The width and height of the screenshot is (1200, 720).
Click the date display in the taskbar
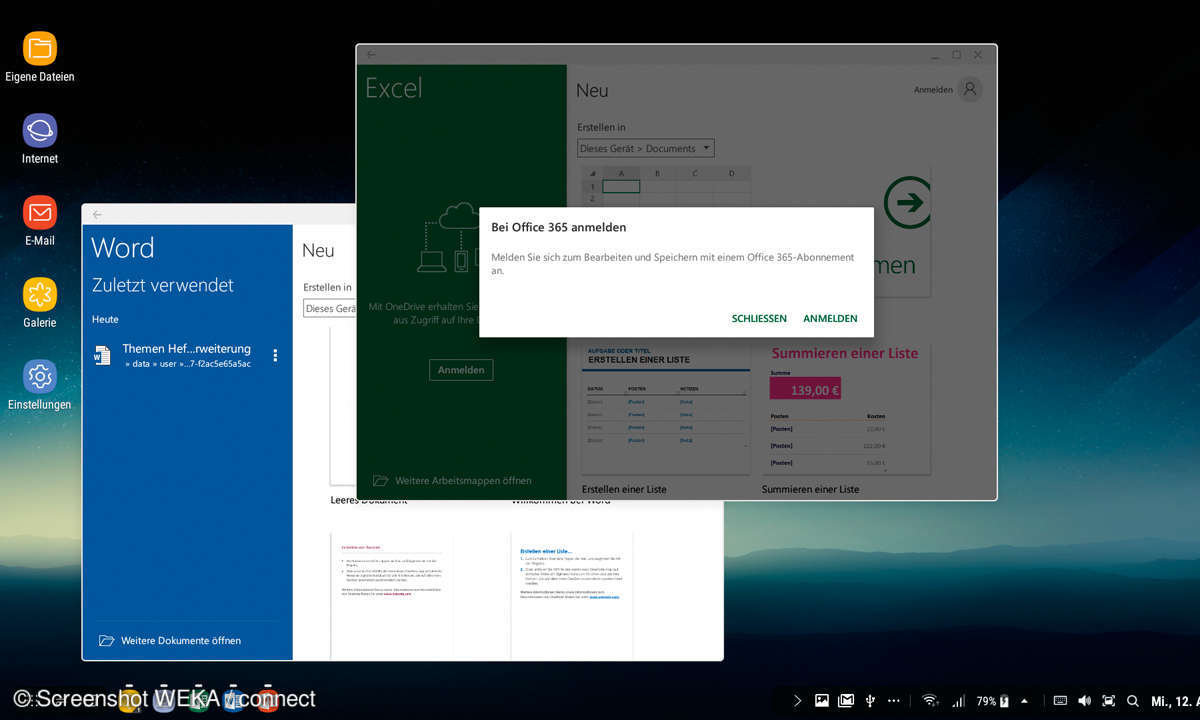click(x=1175, y=701)
